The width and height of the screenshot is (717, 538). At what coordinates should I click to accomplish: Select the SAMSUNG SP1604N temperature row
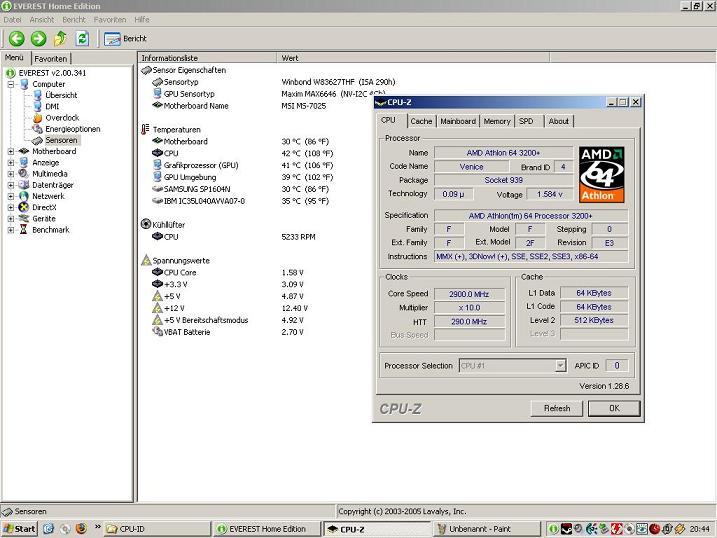(x=242, y=189)
